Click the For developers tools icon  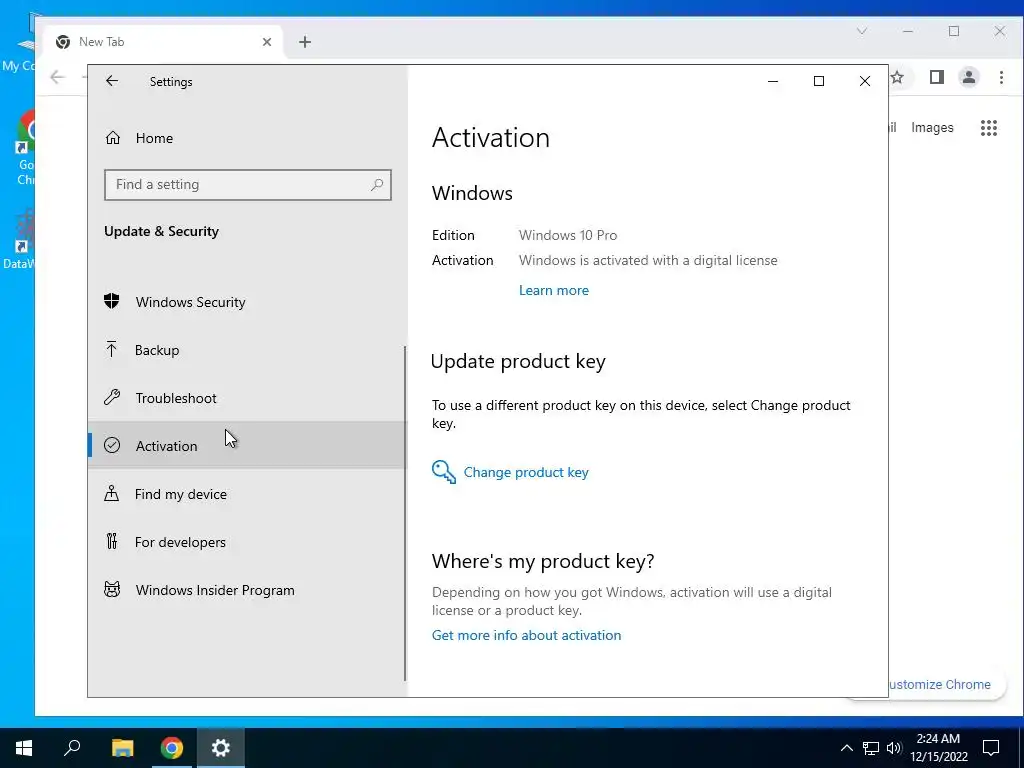point(112,541)
